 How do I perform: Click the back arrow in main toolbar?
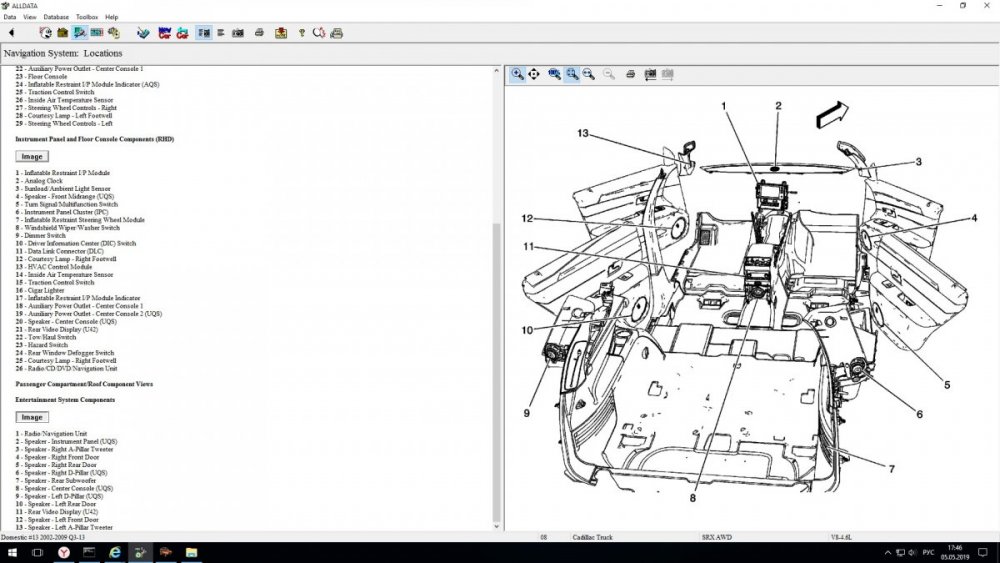pyautogui.click(x=11, y=33)
